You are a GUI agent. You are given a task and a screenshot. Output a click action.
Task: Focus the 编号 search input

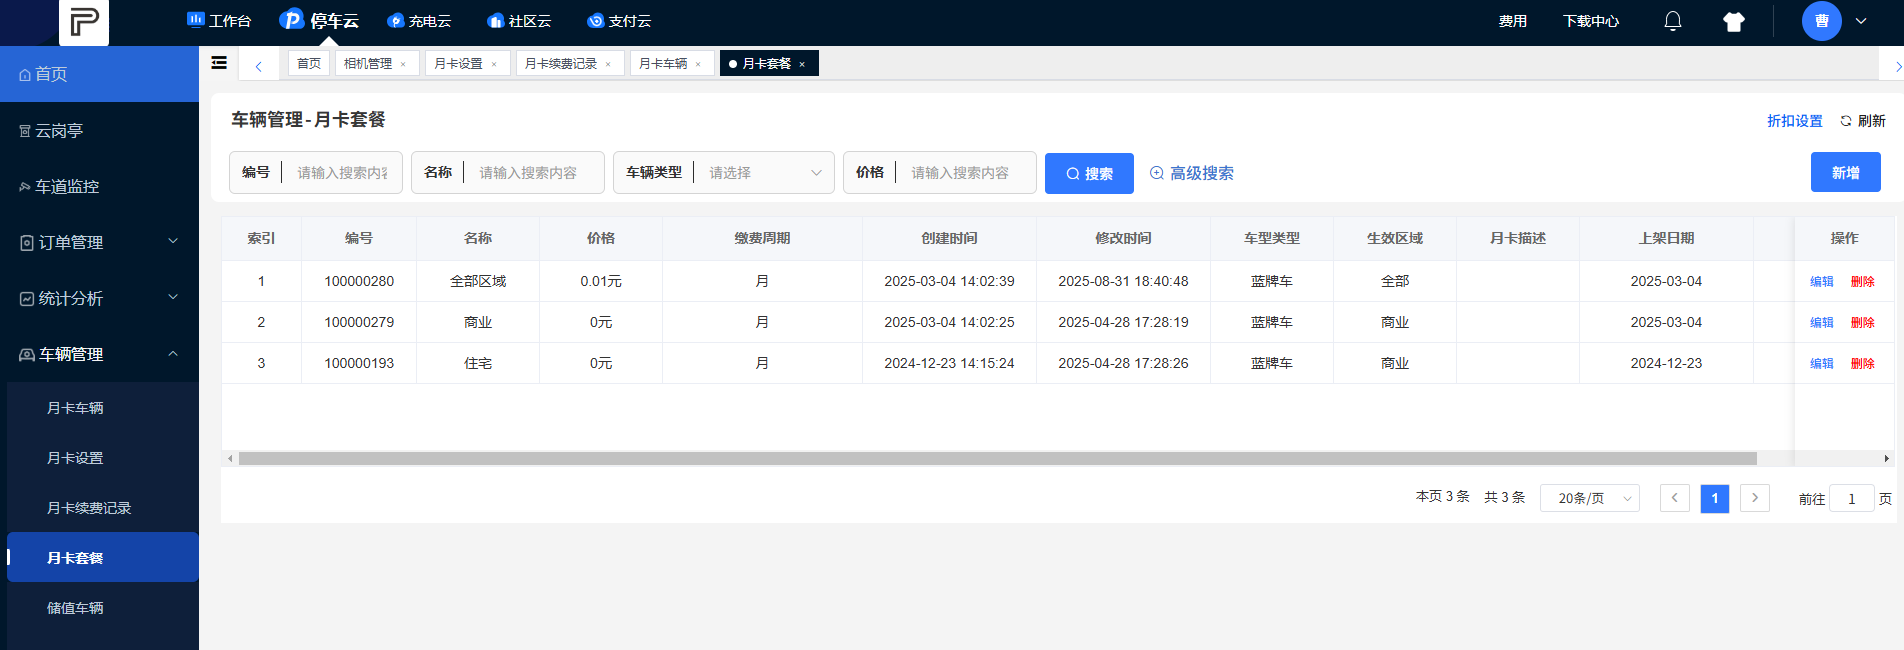pyautogui.click(x=342, y=173)
